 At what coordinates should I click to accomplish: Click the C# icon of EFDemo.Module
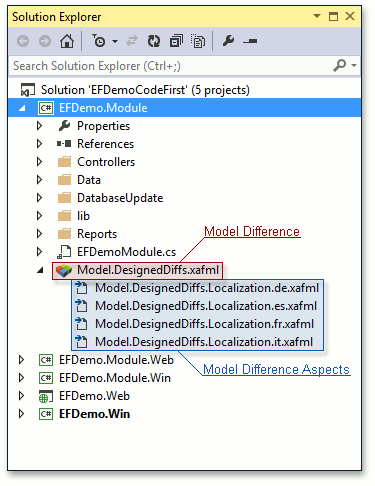46,108
